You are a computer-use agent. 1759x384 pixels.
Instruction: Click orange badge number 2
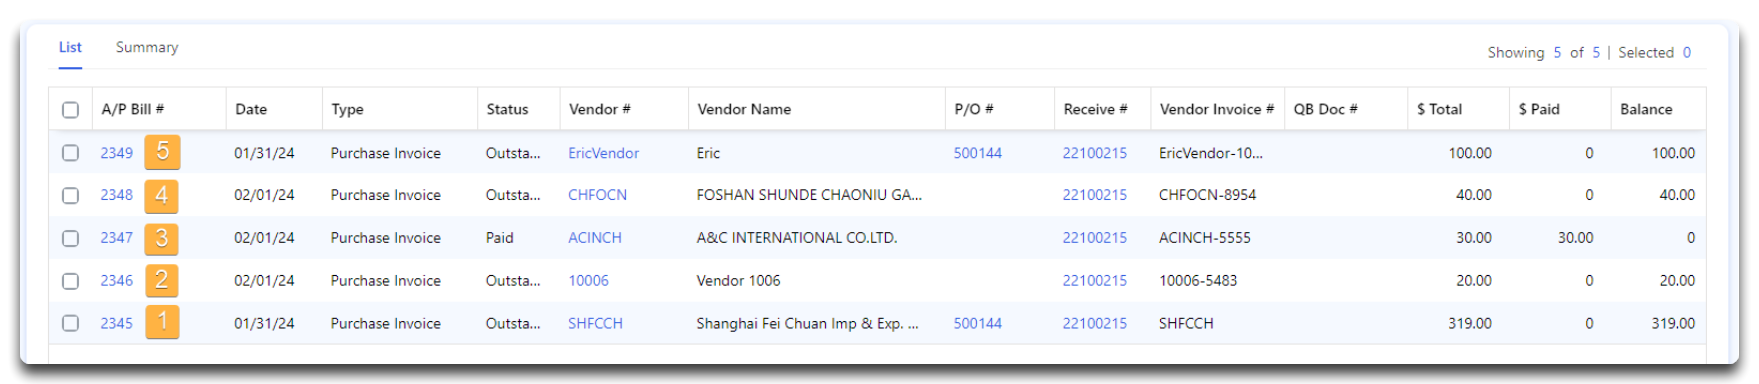(x=162, y=280)
